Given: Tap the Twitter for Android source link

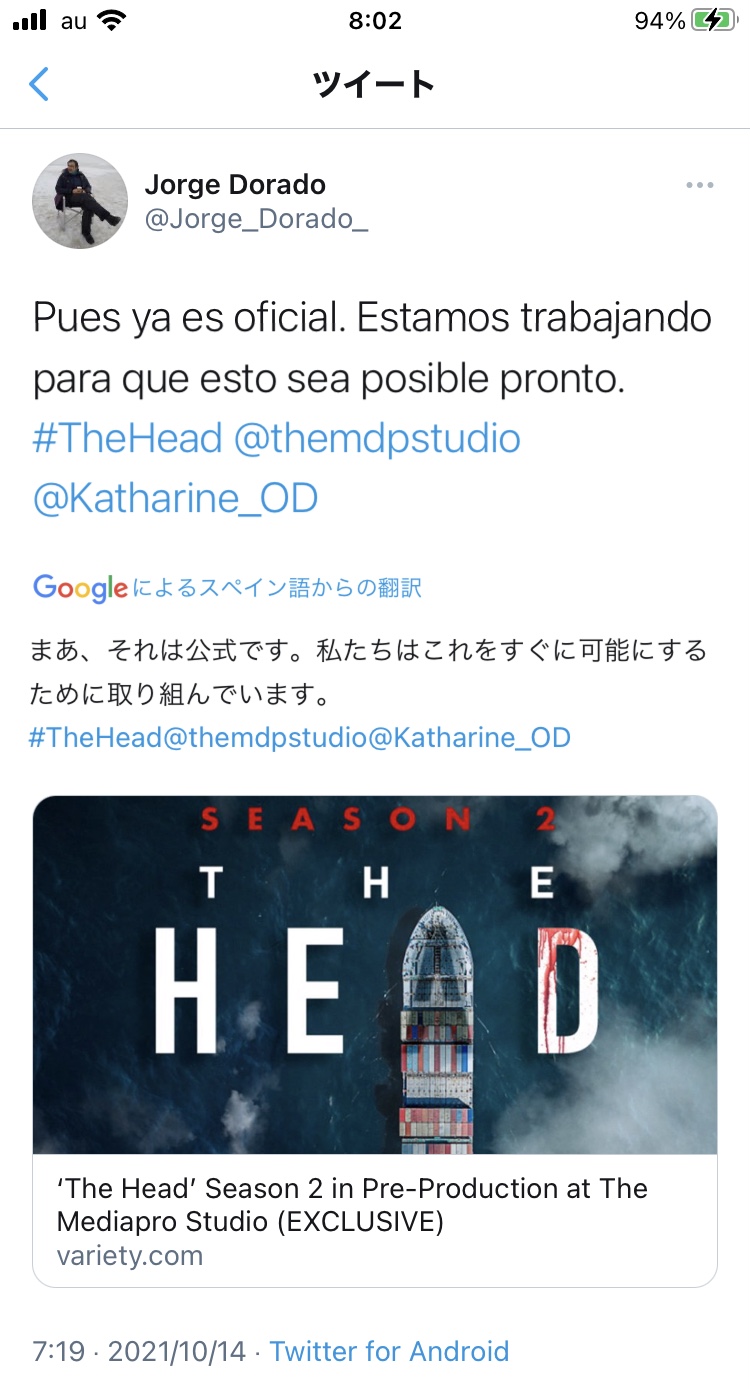Looking at the screenshot, I should coord(389,1351).
